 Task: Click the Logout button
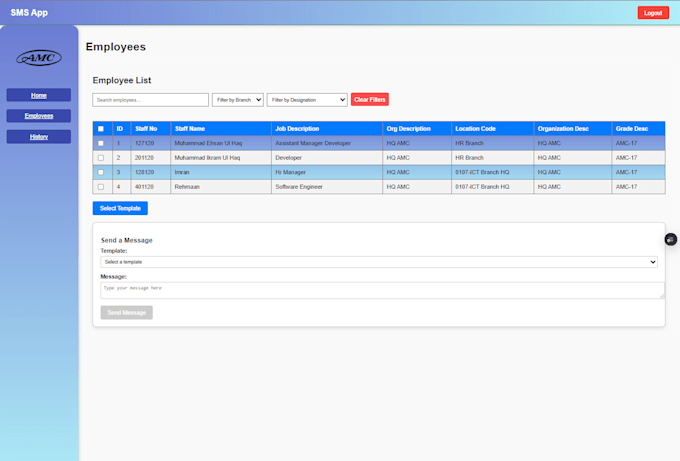(653, 13)
